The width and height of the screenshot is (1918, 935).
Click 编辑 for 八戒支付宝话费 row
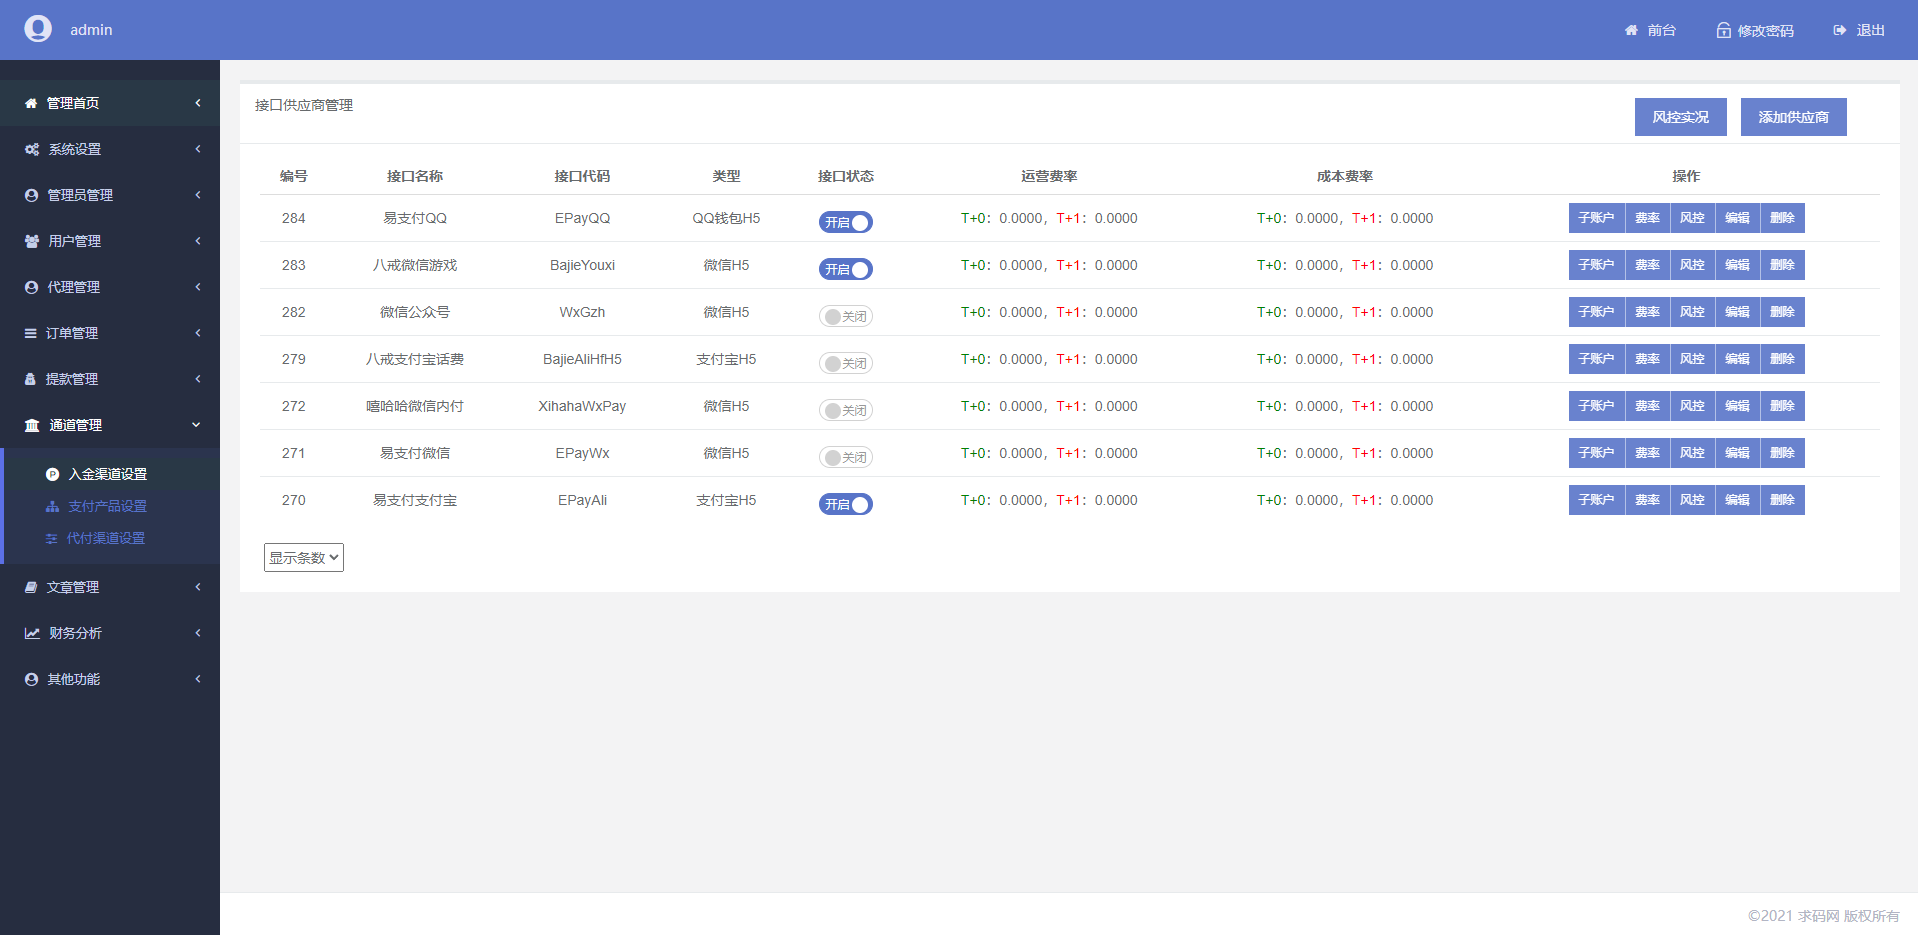click(x=1737, y=359)
